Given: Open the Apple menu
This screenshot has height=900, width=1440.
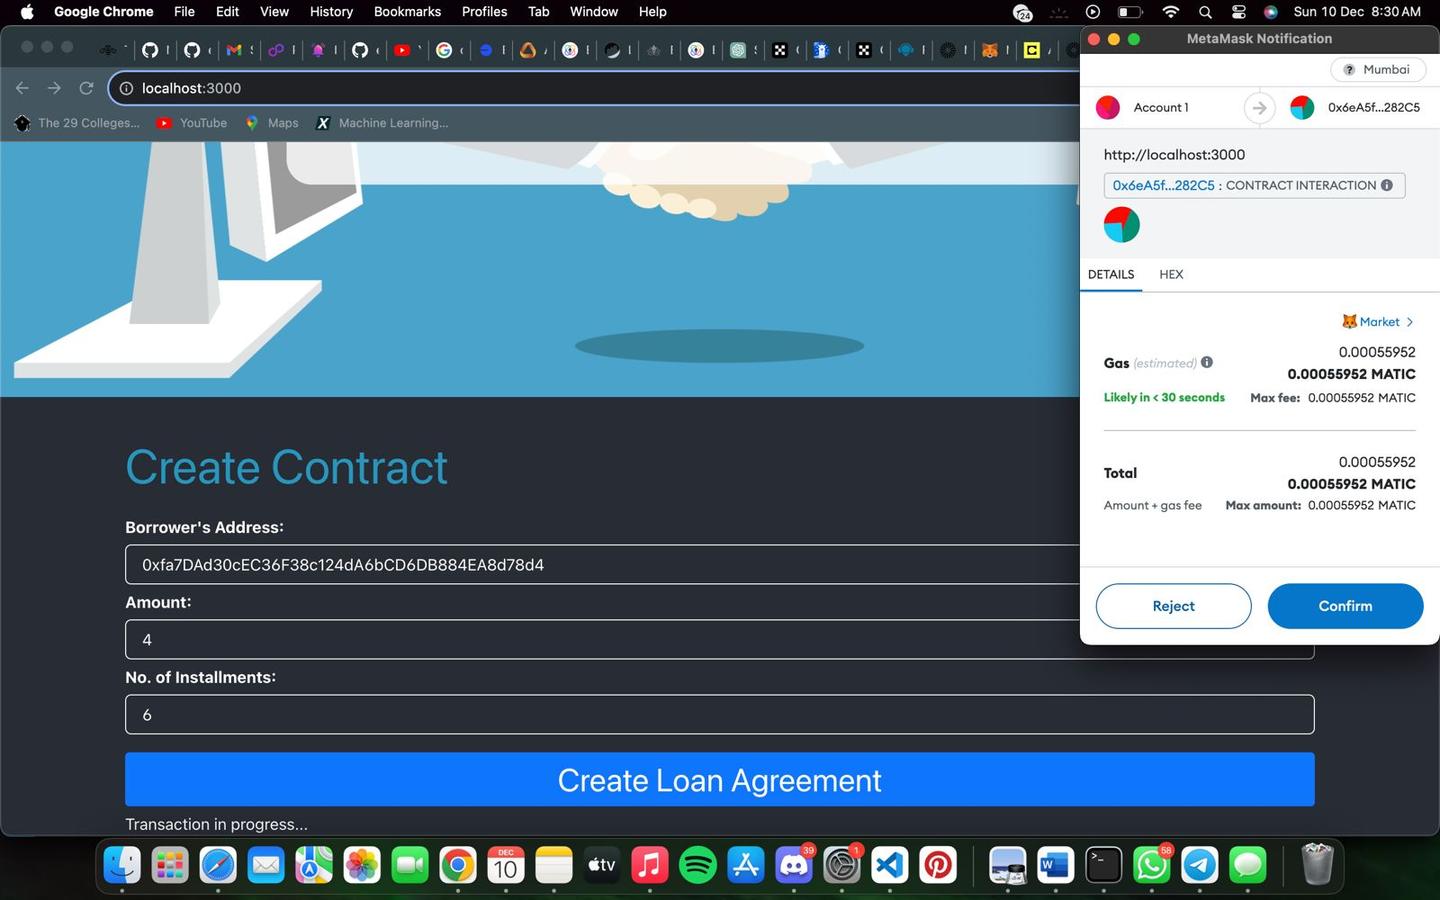Looking at the screenshot, I should click(x=27, y=12).
